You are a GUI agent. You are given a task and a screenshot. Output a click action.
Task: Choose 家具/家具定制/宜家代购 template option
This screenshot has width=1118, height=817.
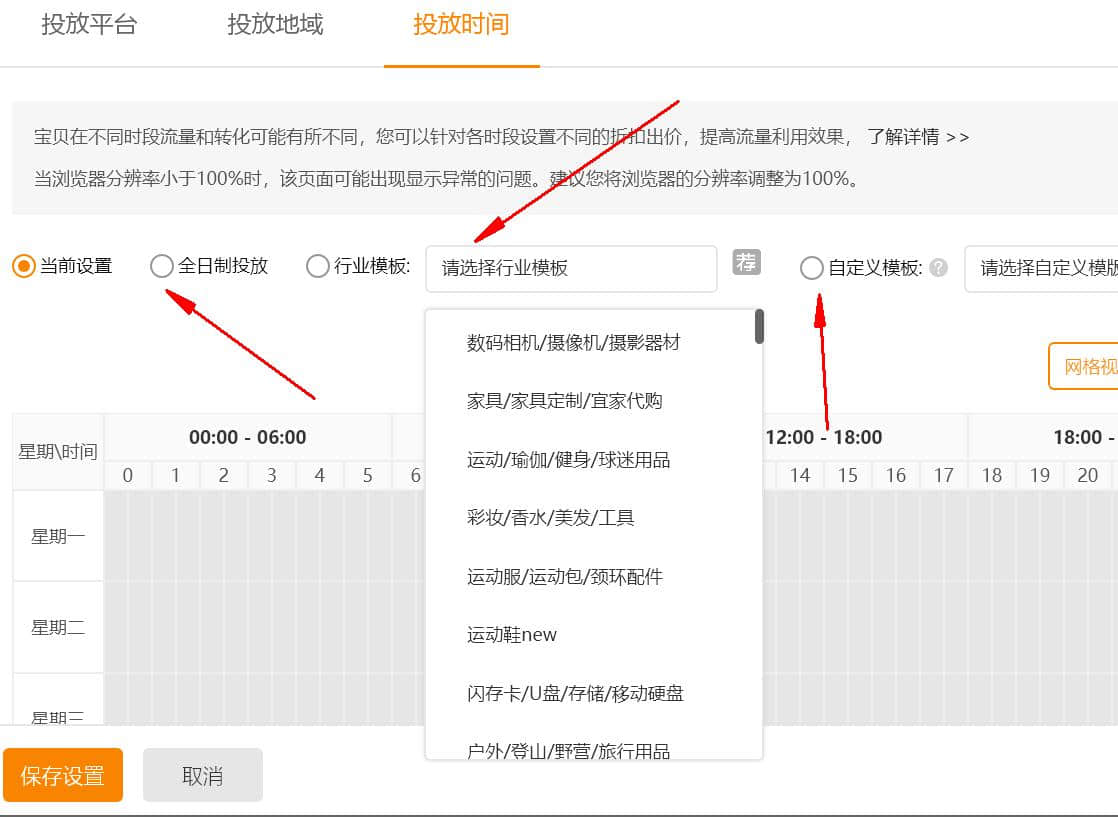(x=564, y=401)
